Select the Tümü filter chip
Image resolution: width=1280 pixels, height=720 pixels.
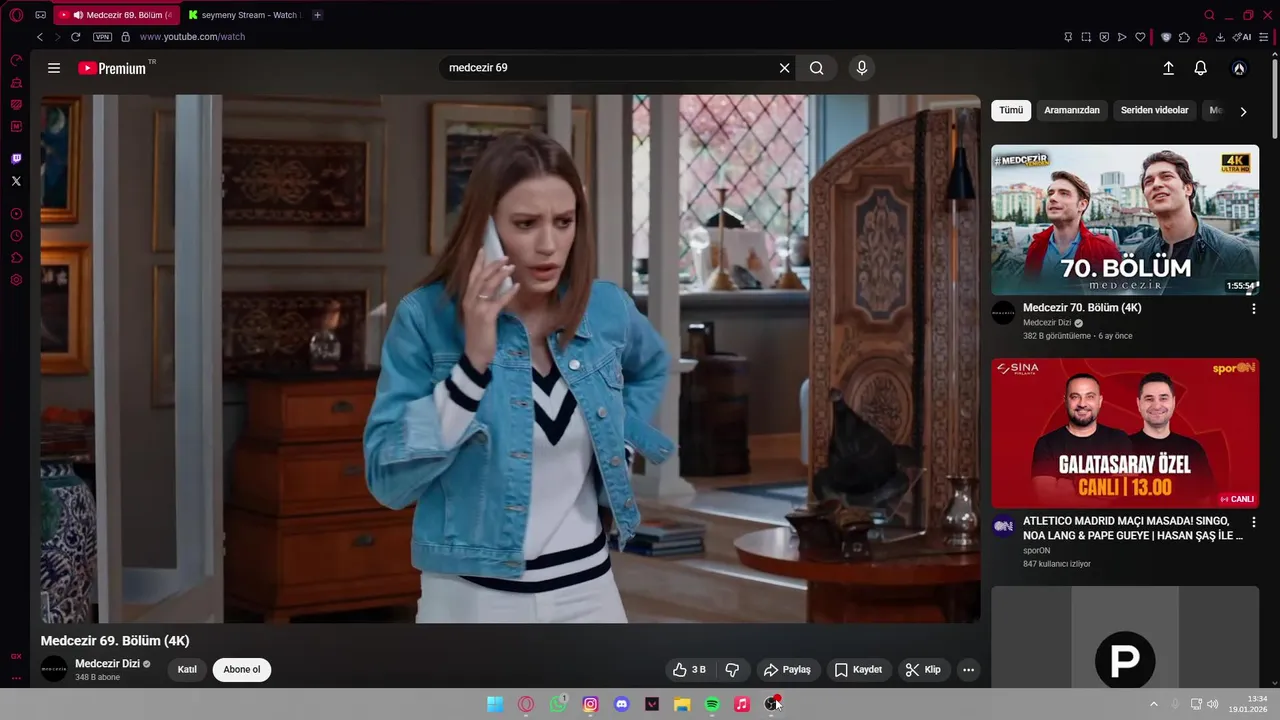pyautogui.click(x=1011, y=110)
